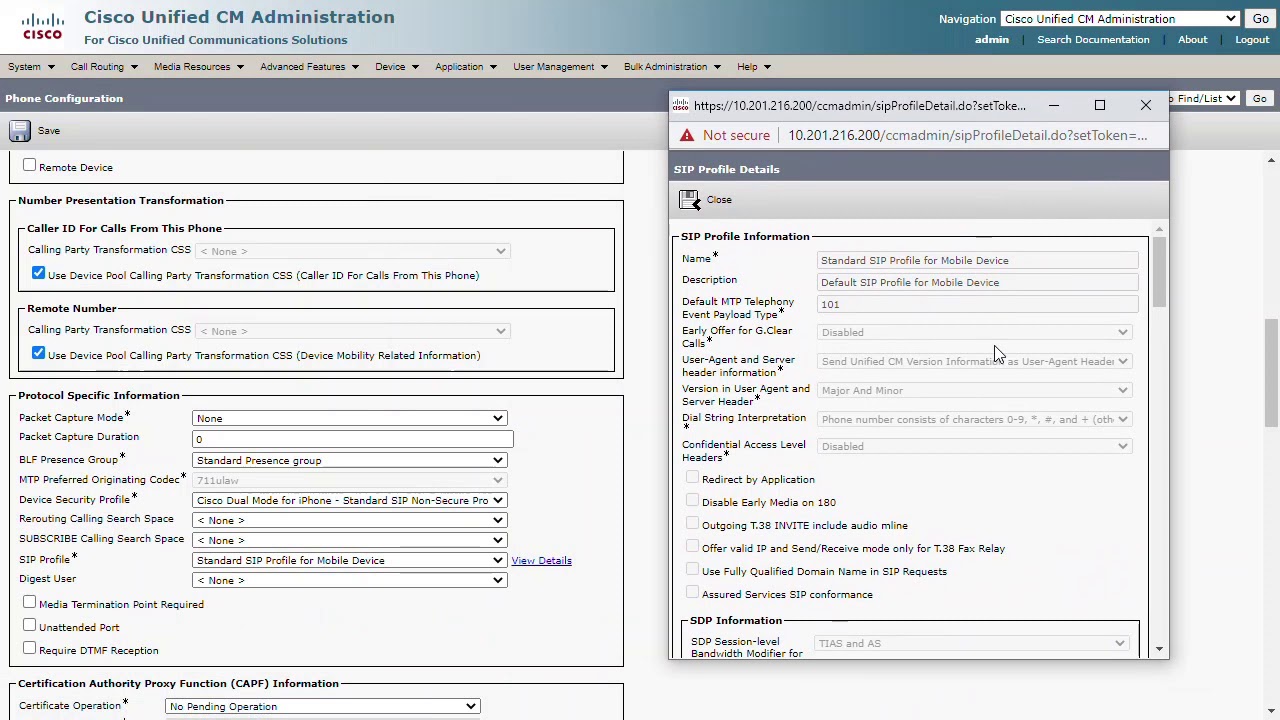Open the SDP Session-level Bandwidth Modifier dropdown
Screen dimensions: 1280x720
971,643
